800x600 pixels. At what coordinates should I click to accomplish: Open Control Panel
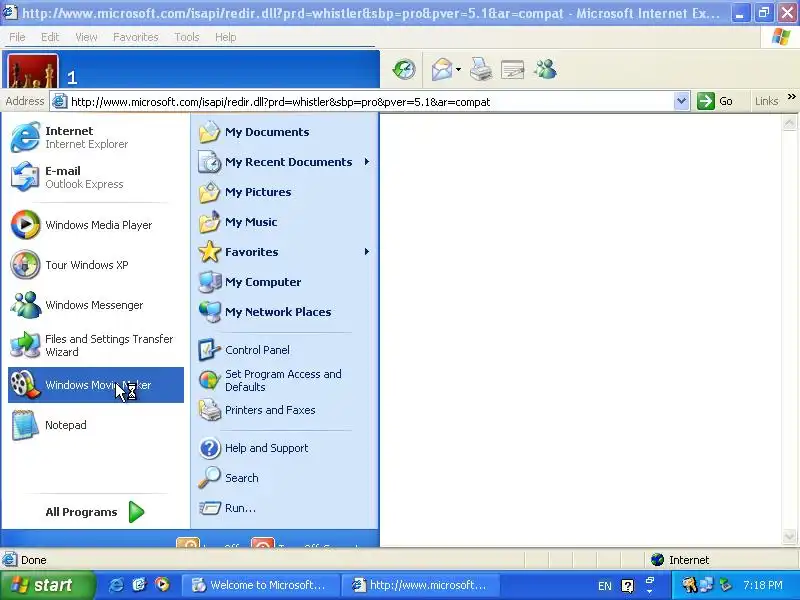285,350
